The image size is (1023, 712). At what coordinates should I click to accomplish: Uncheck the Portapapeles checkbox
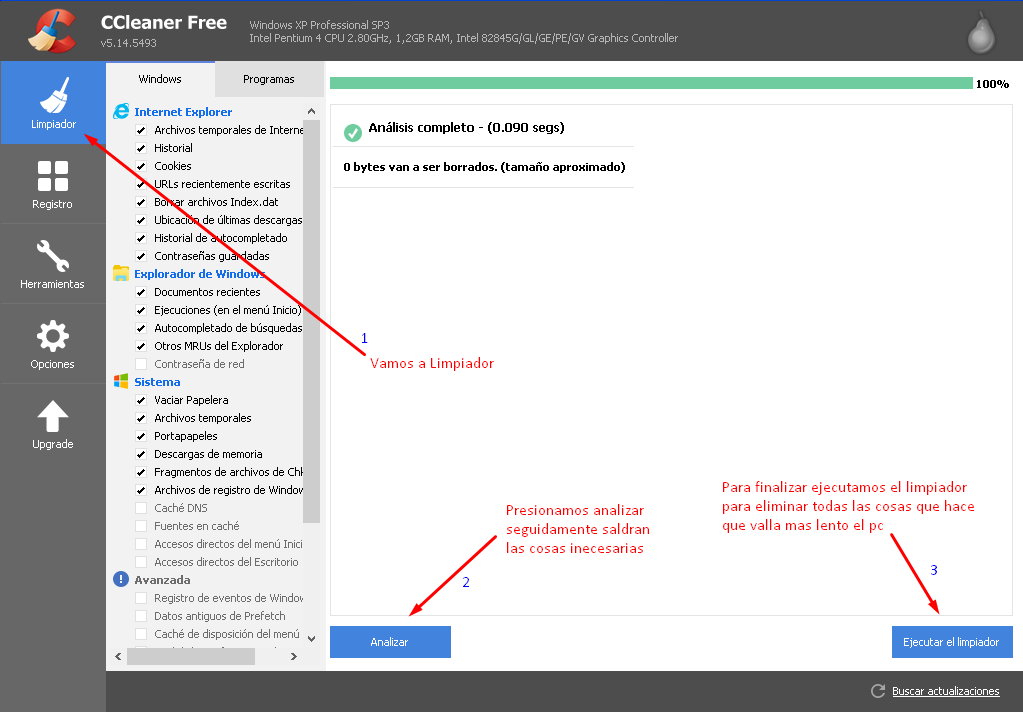coord(141,436)
